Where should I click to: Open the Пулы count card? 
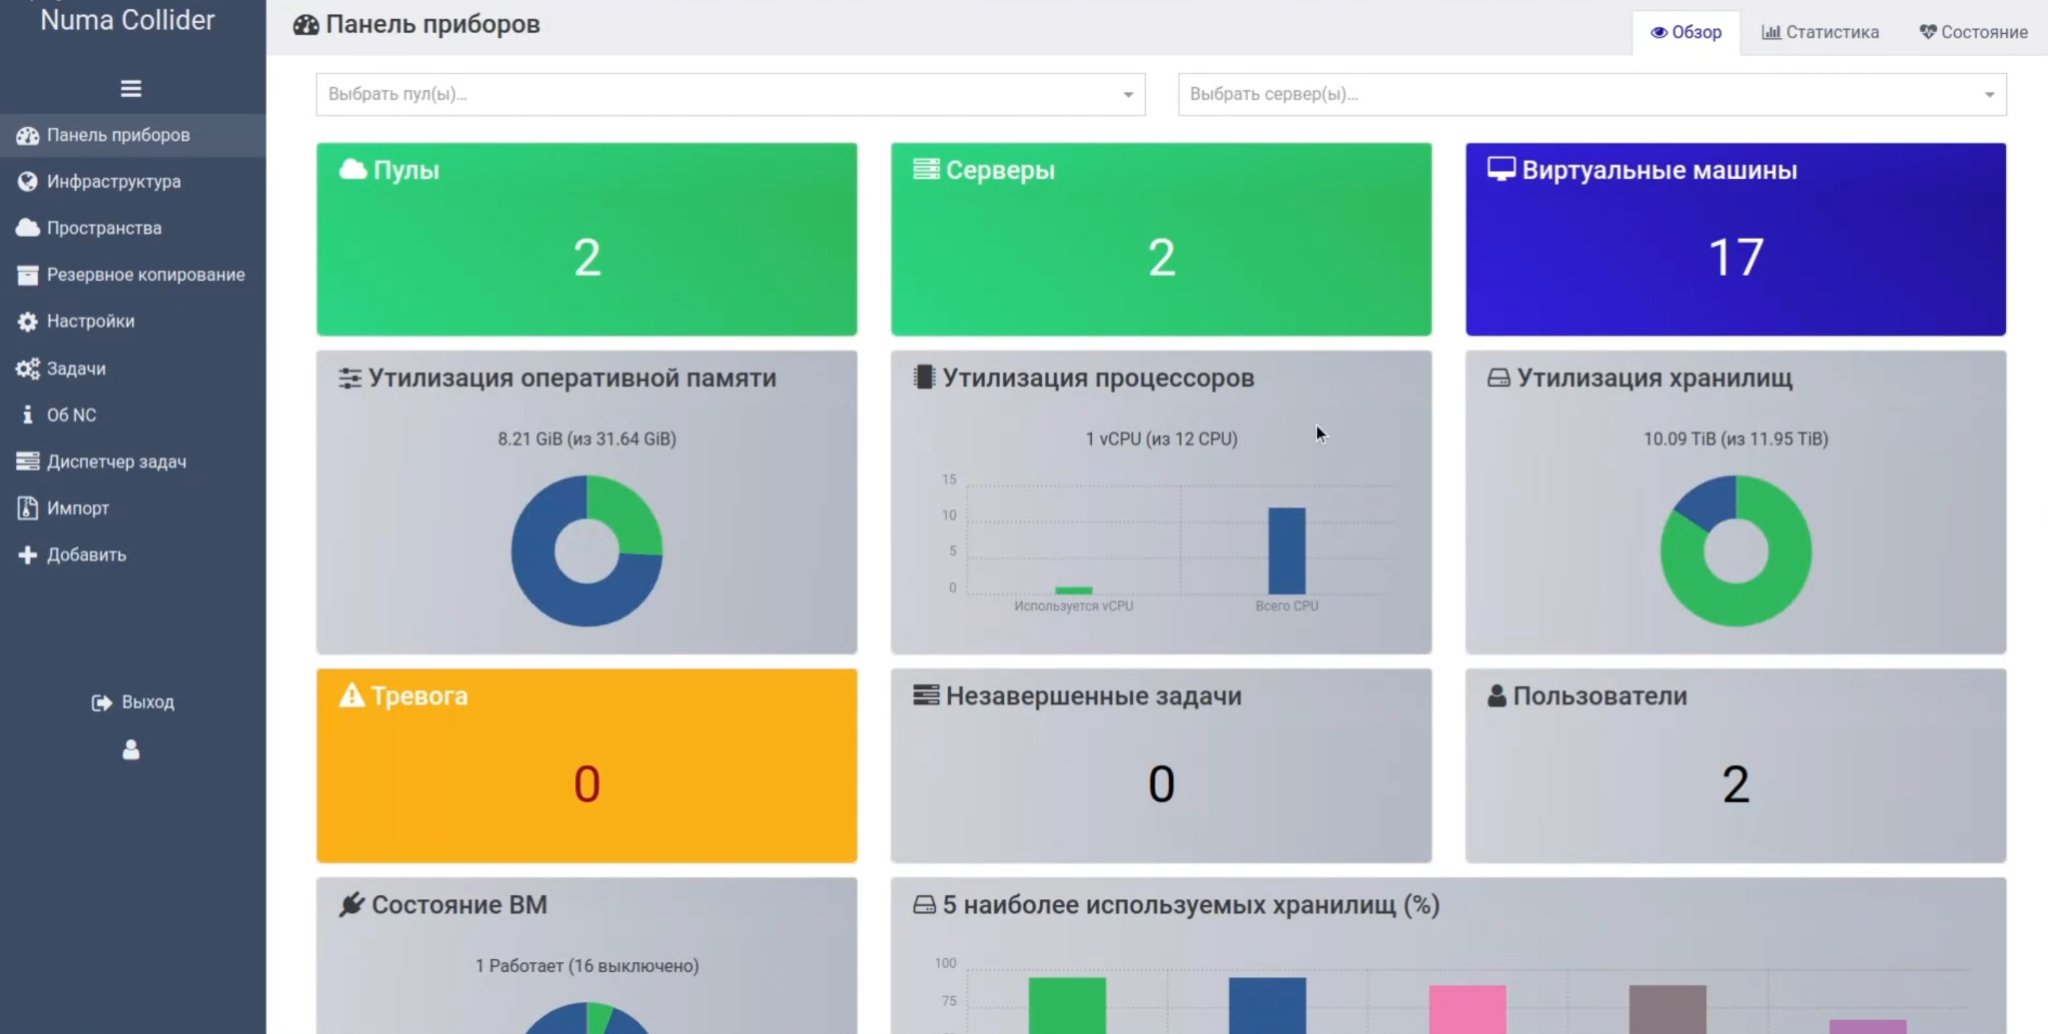point(587,239)
